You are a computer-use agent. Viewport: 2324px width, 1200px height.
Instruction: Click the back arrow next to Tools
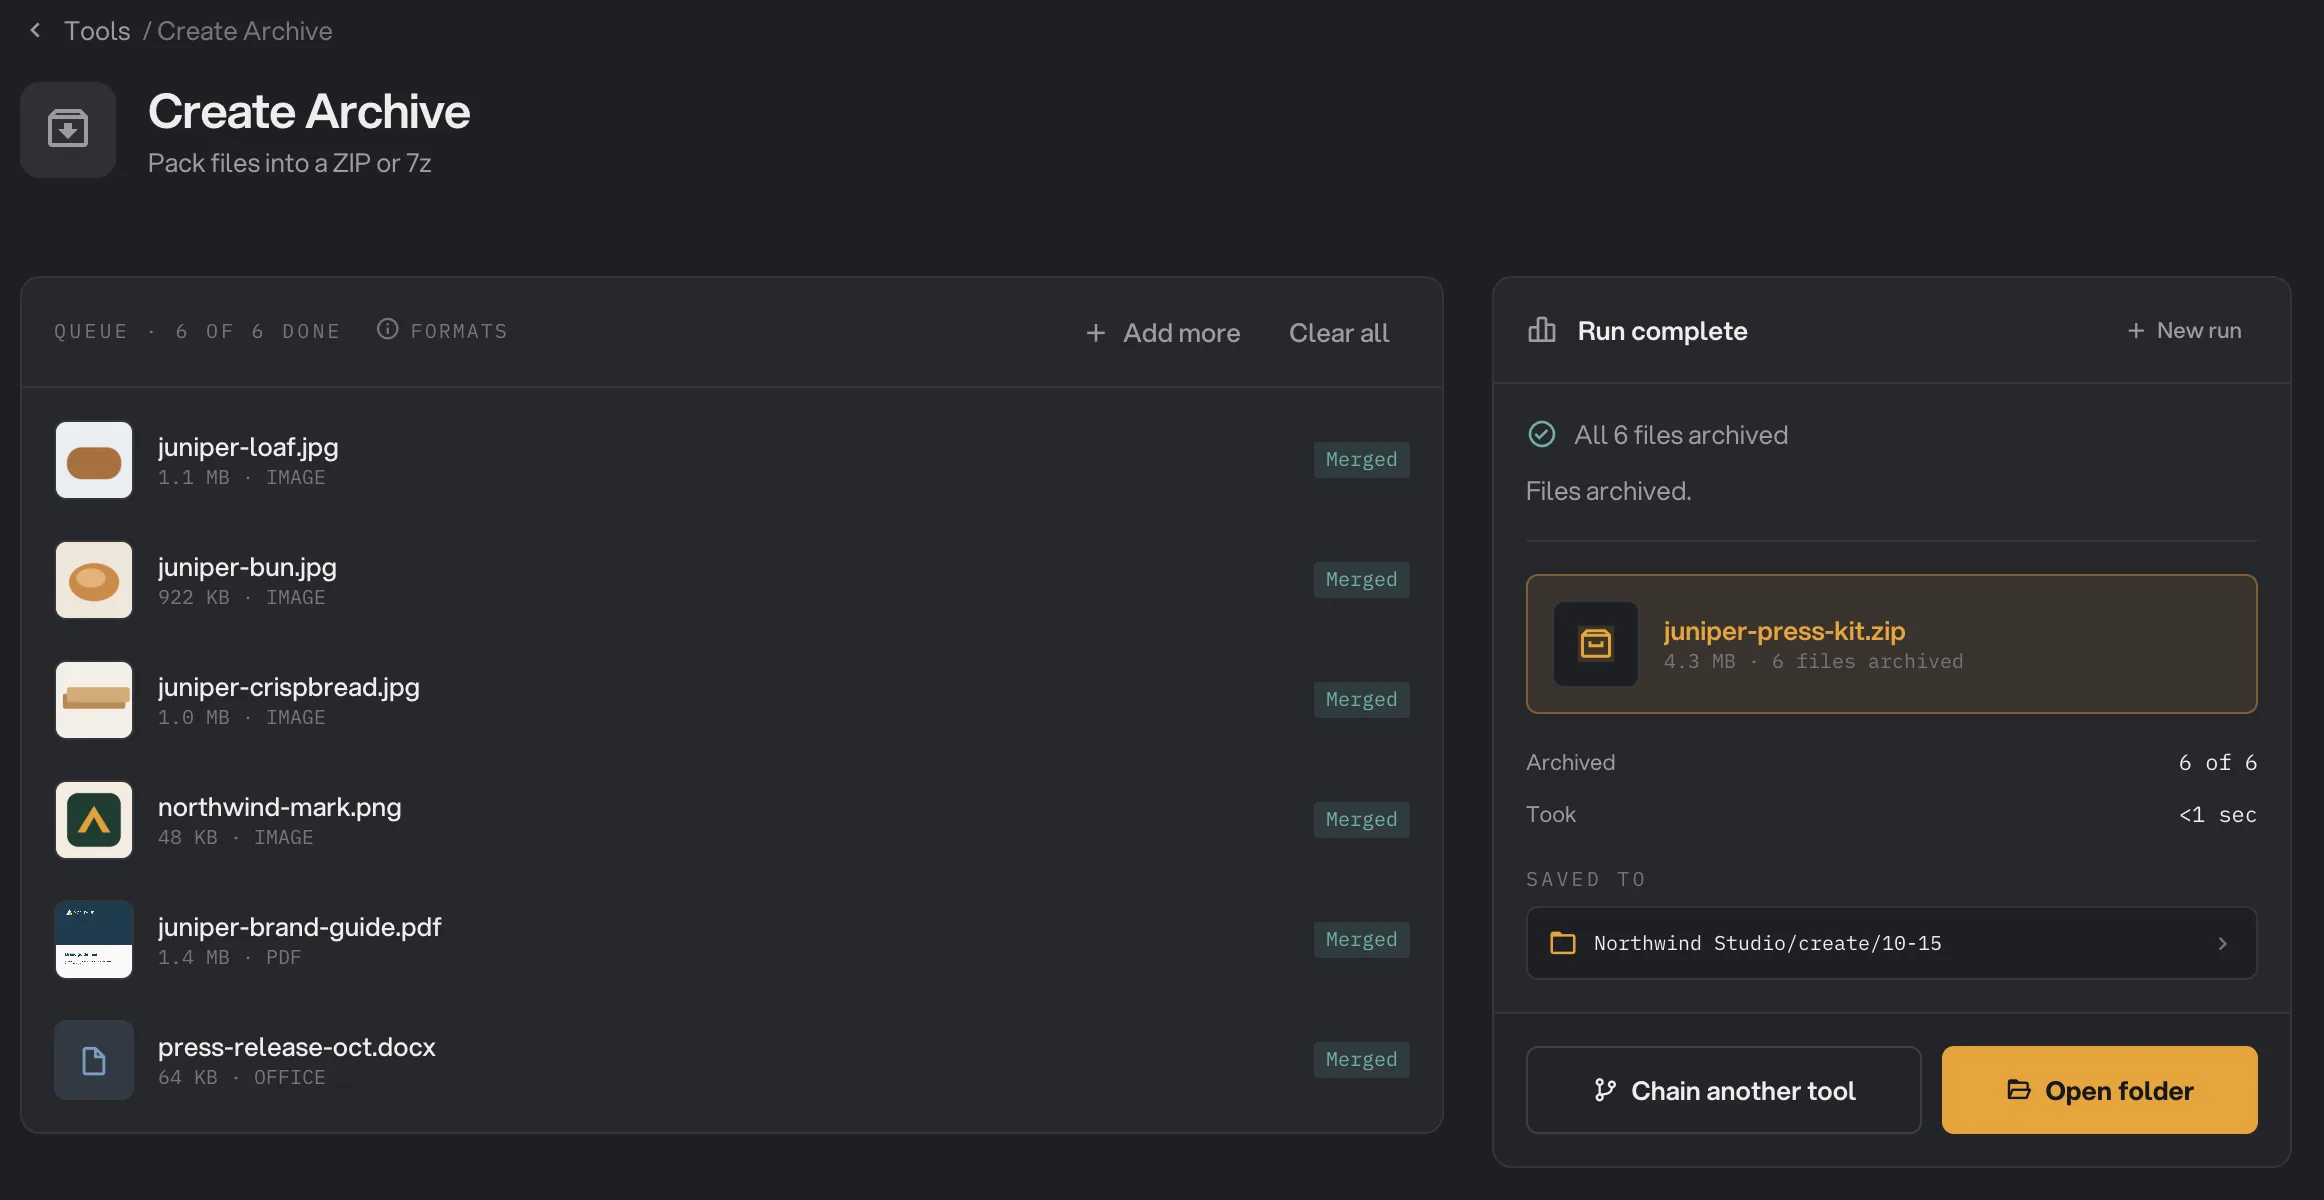click(x=36, y=30)
